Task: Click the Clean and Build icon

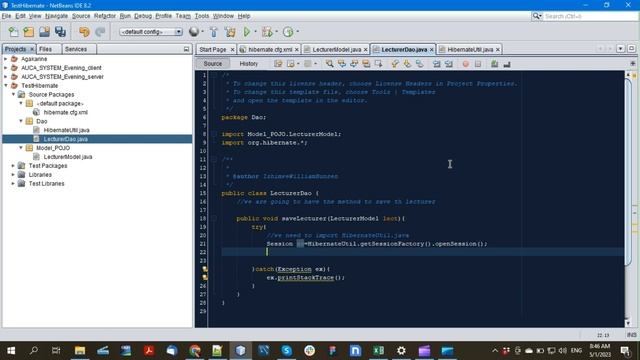Action: [230, 32]
